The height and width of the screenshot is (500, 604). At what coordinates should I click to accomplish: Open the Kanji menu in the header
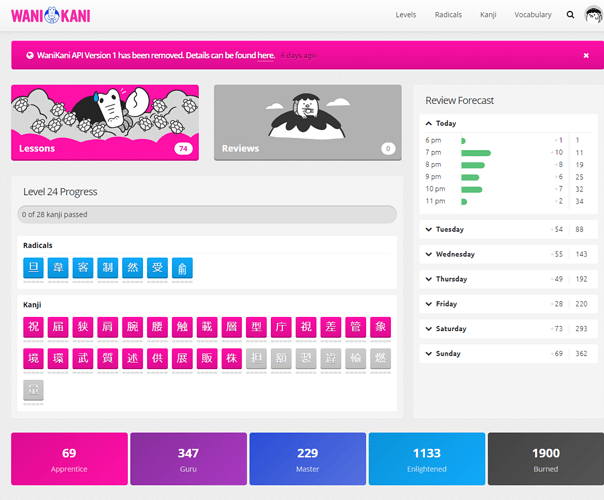click(x=488, y=15)
